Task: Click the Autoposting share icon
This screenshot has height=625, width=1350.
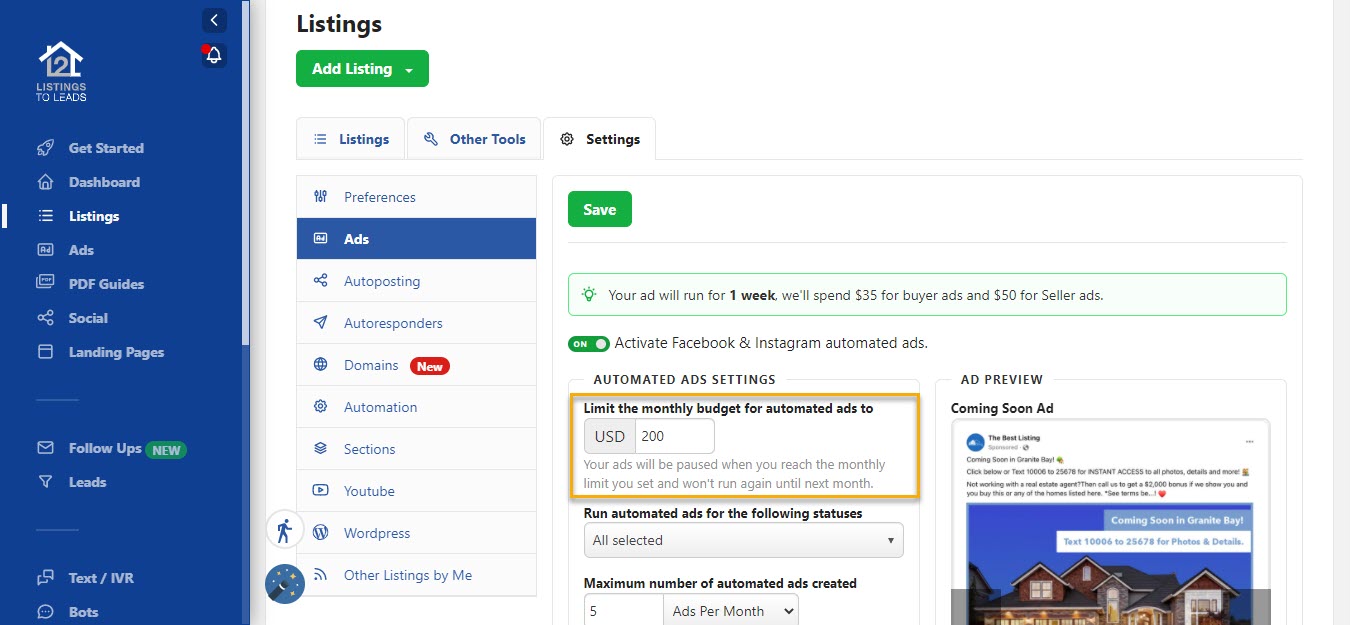Action: [321, 281]
